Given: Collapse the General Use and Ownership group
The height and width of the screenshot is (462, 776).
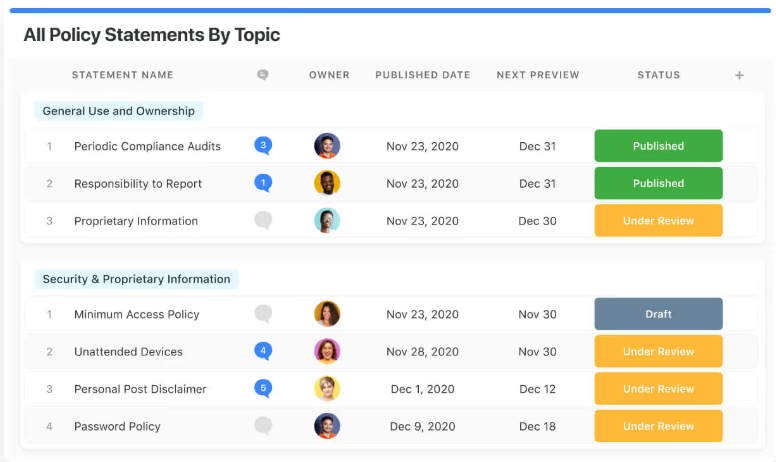Looking at the screenshot, I should pyautogui.click(x=119, y=111).
